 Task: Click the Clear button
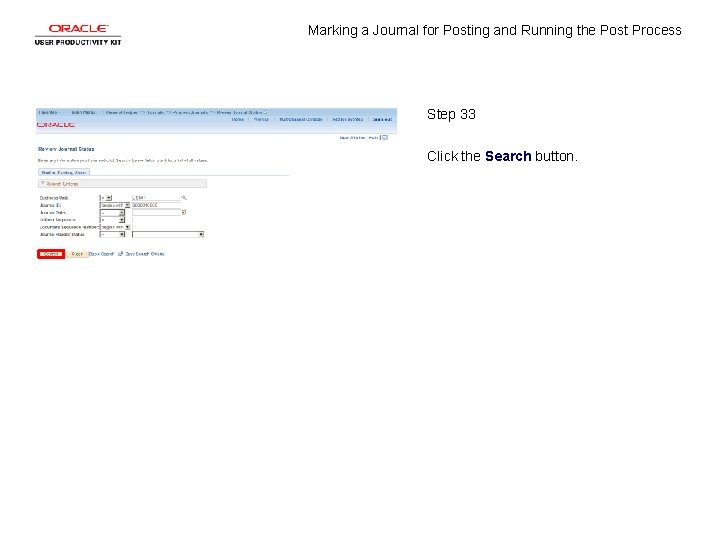(77, 254)
